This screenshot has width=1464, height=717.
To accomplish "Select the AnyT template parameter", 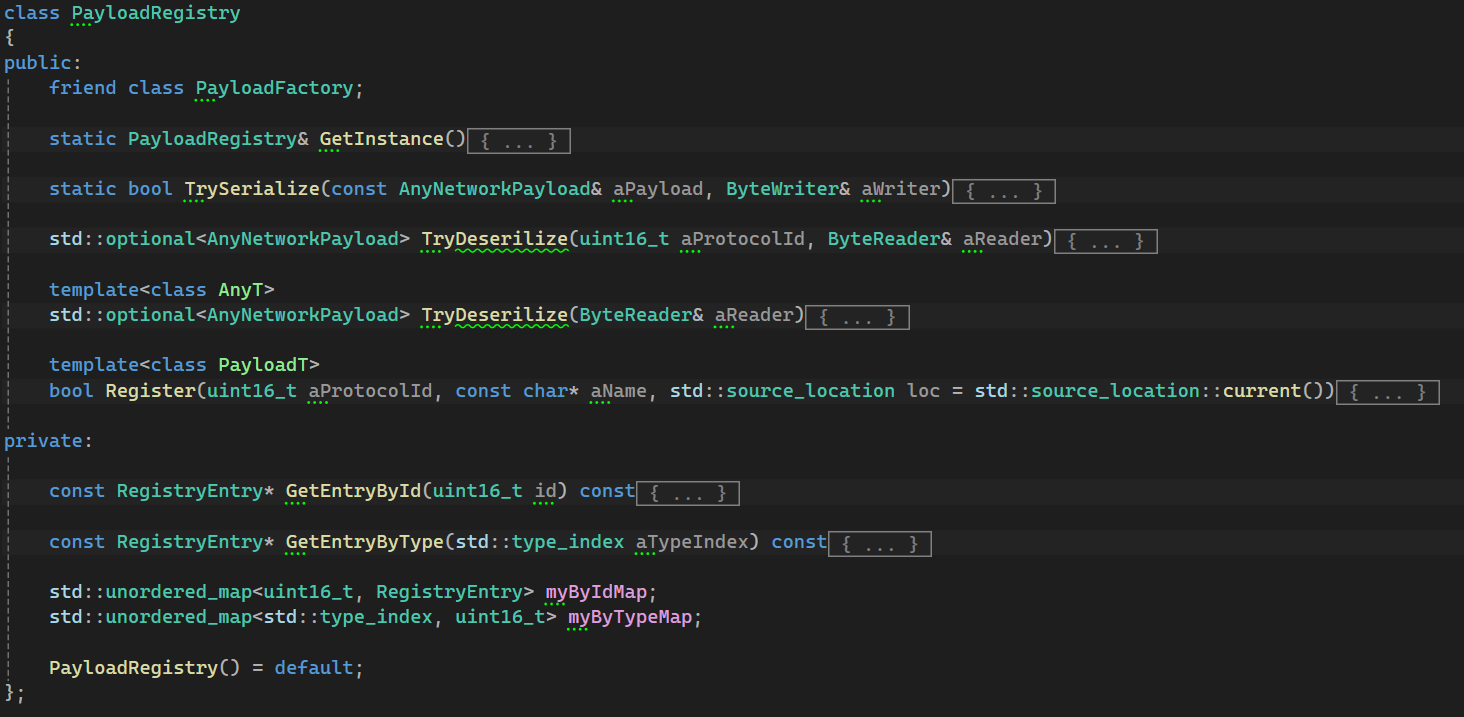I will click(x=241, y=289).
